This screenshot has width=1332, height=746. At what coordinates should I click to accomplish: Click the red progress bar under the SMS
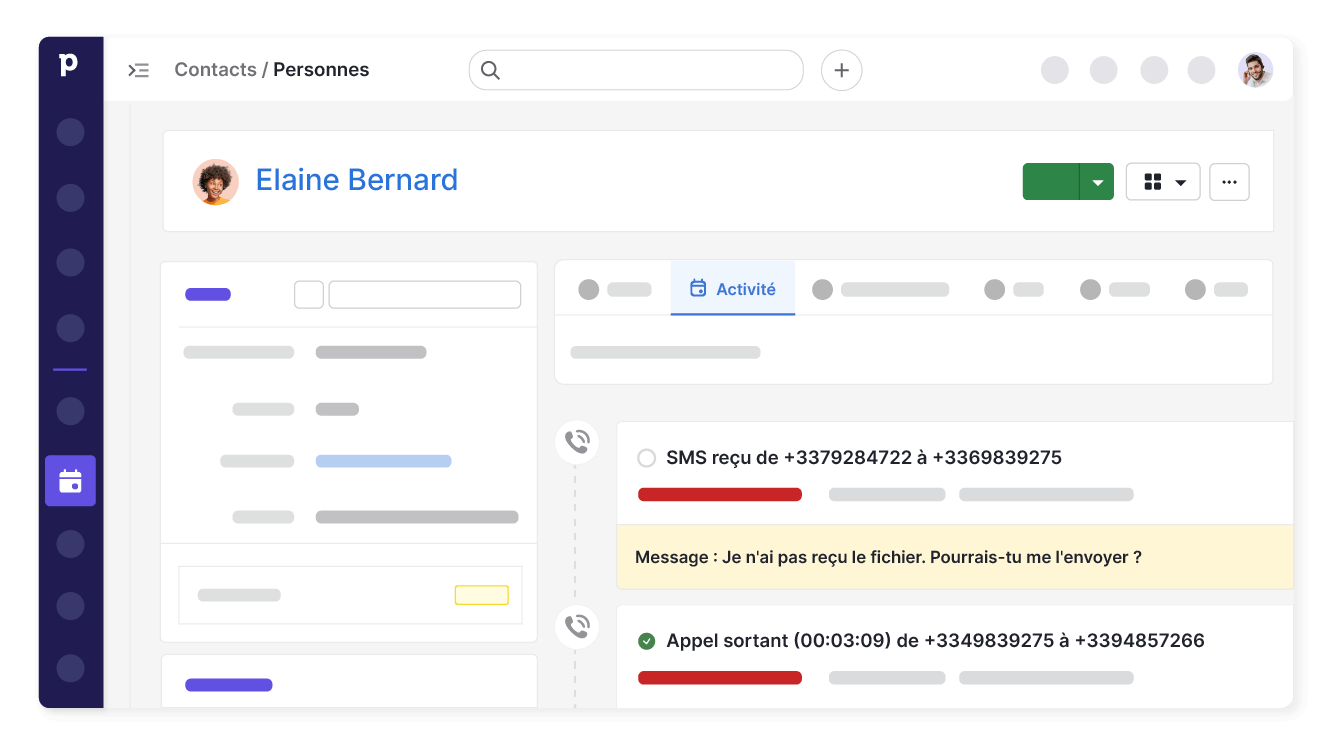coord(719,494)
